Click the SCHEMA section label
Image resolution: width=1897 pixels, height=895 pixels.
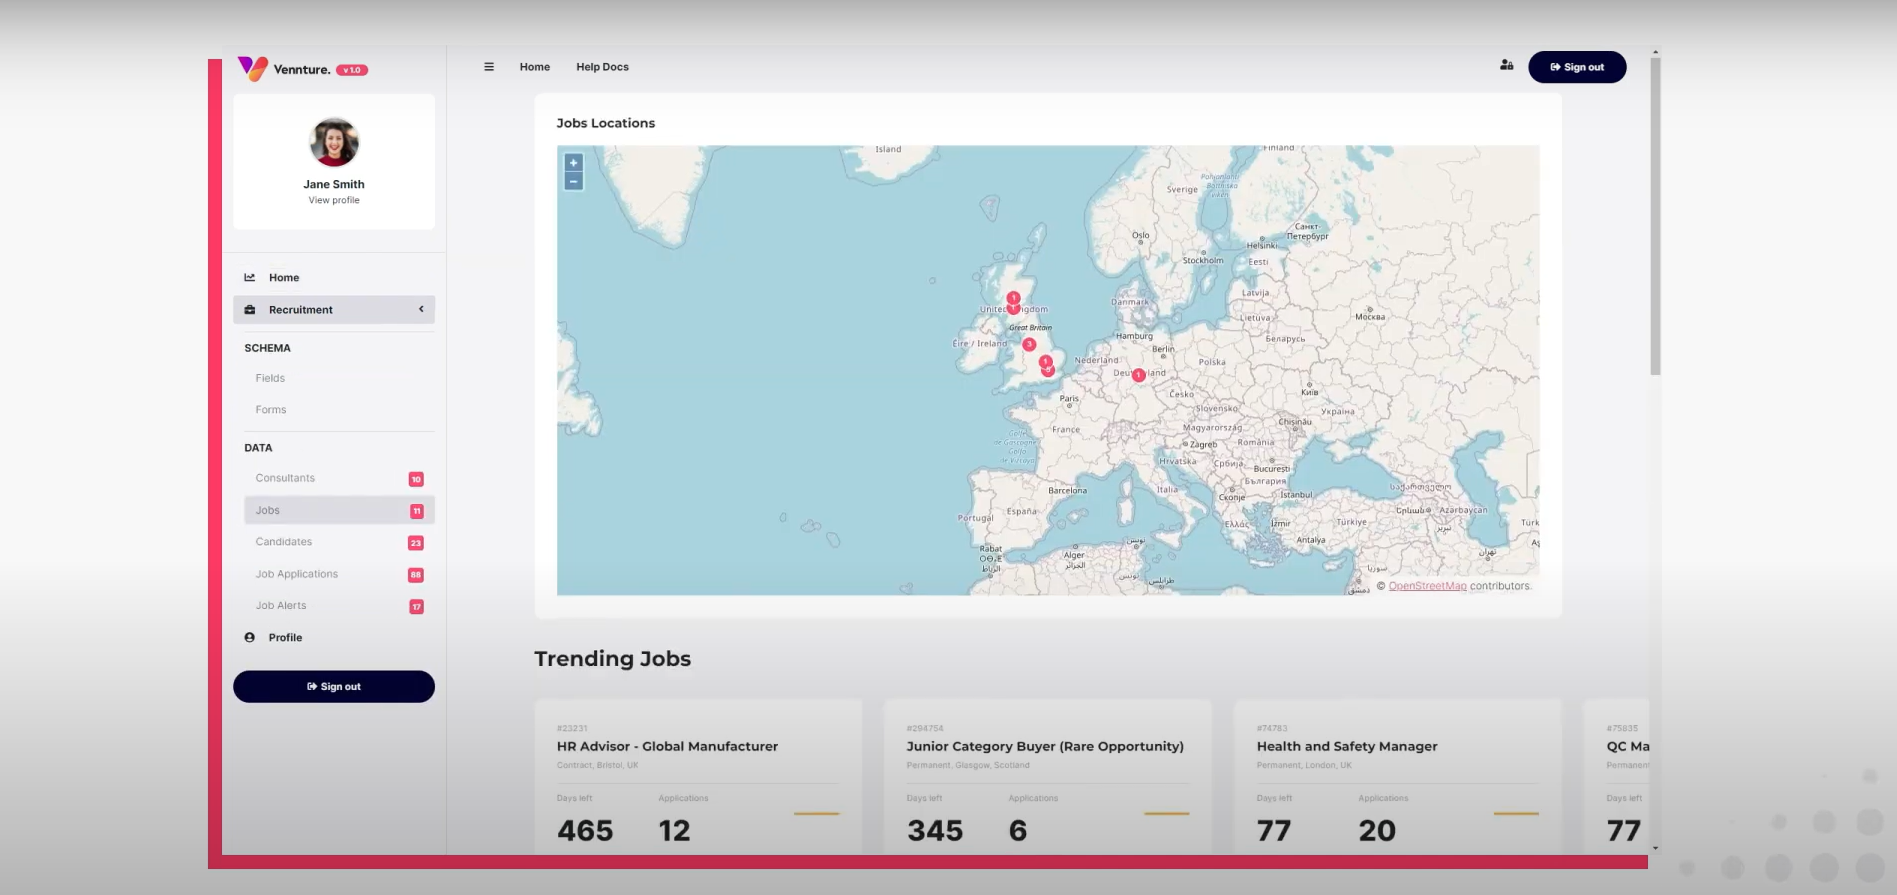(x=267, y=348)
